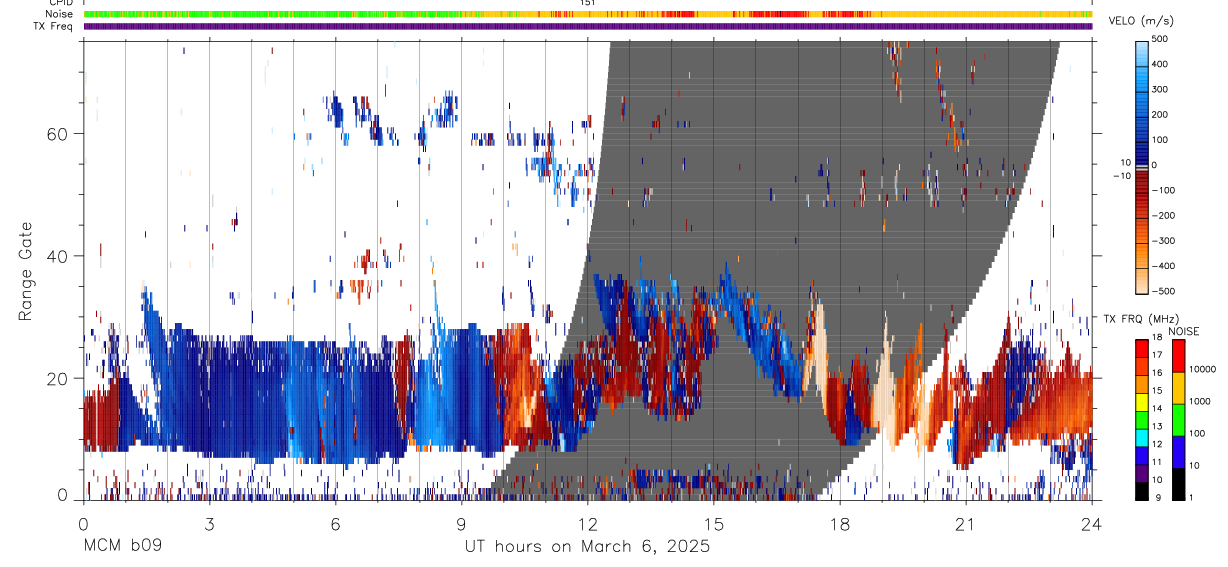1228x567 pixels.
Task: Click the y-axis tick label '20'
Action: coord(58,378)
